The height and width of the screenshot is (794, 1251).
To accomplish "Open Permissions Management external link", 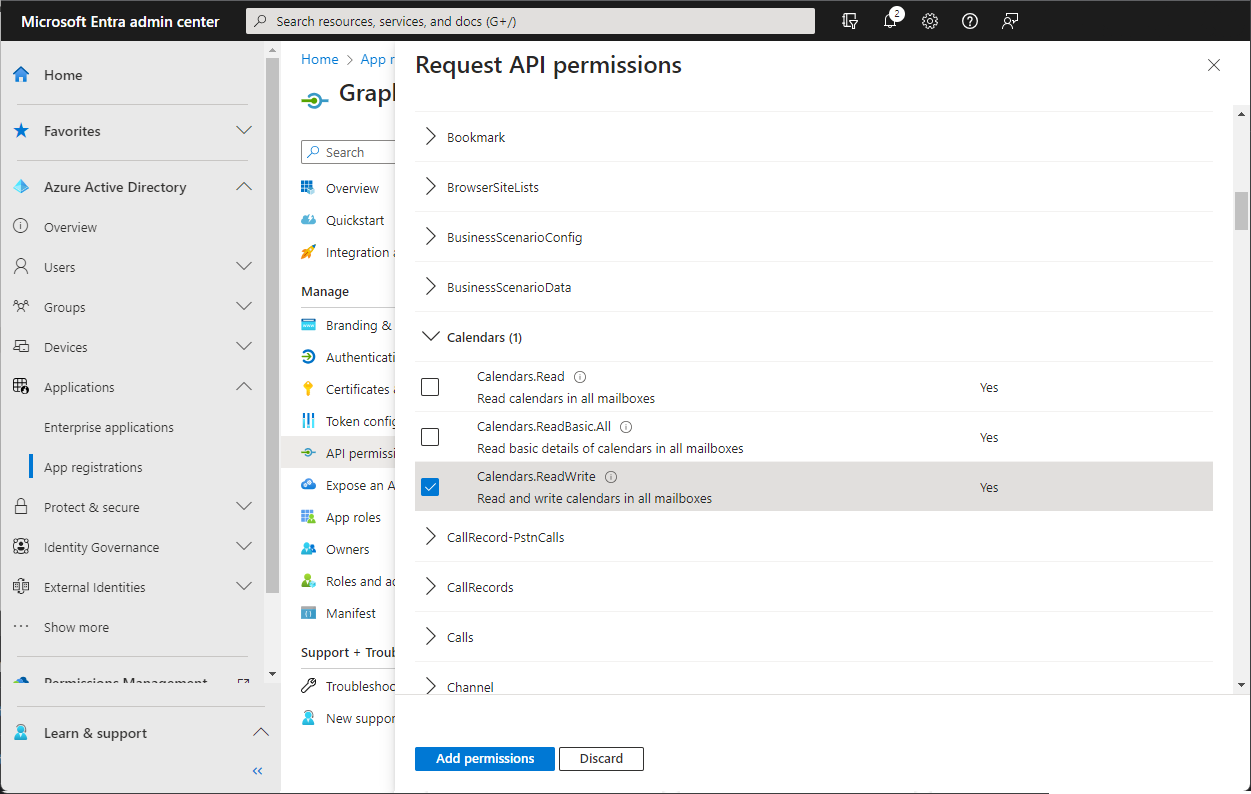I will pos(243,682).
